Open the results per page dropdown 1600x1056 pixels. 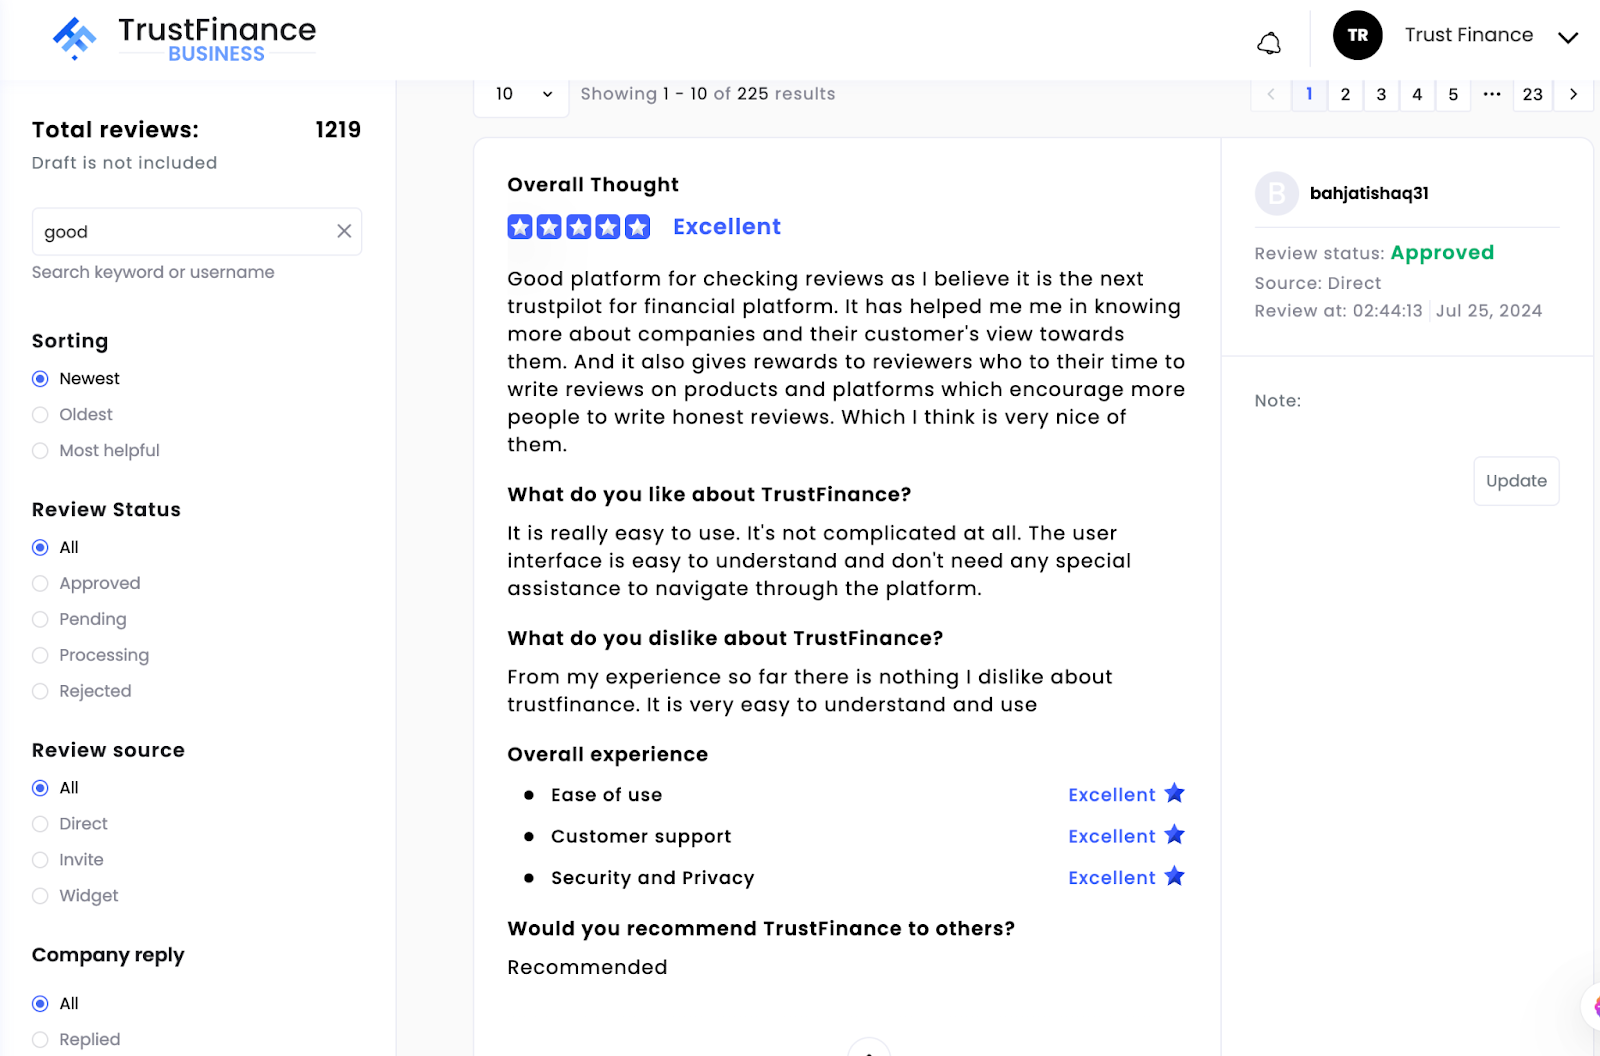pos(522,94)
